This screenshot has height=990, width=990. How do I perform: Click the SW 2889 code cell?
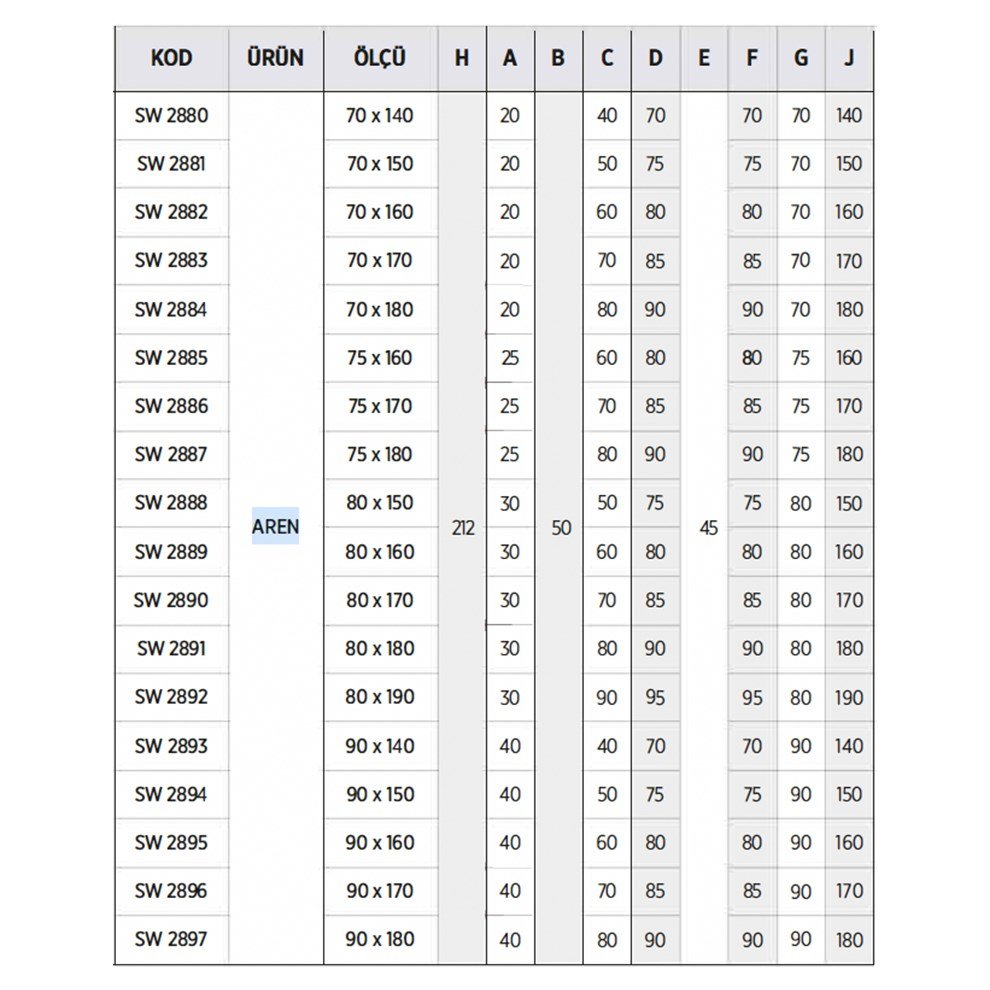tap(171, 551)
